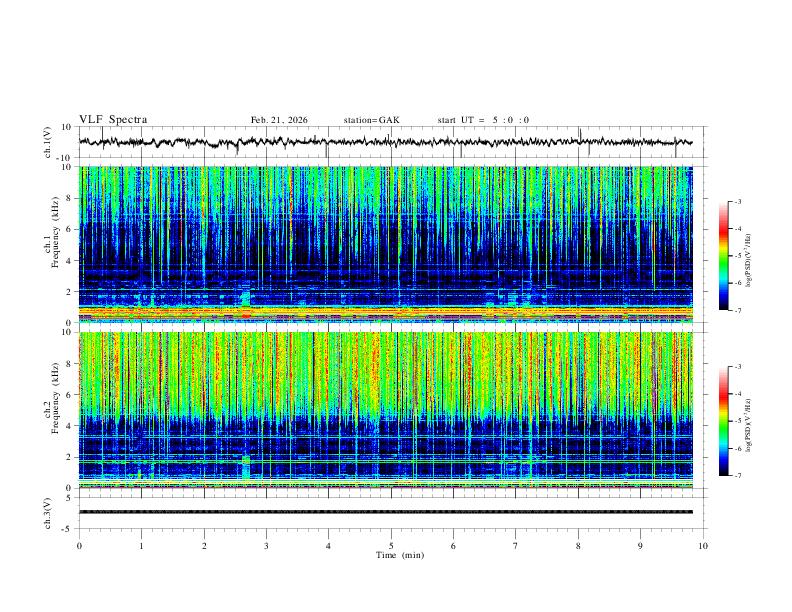The image size is (792, 612).
Task: Click the "-5" tick on ch.2 colorbar
Action: 737,421
